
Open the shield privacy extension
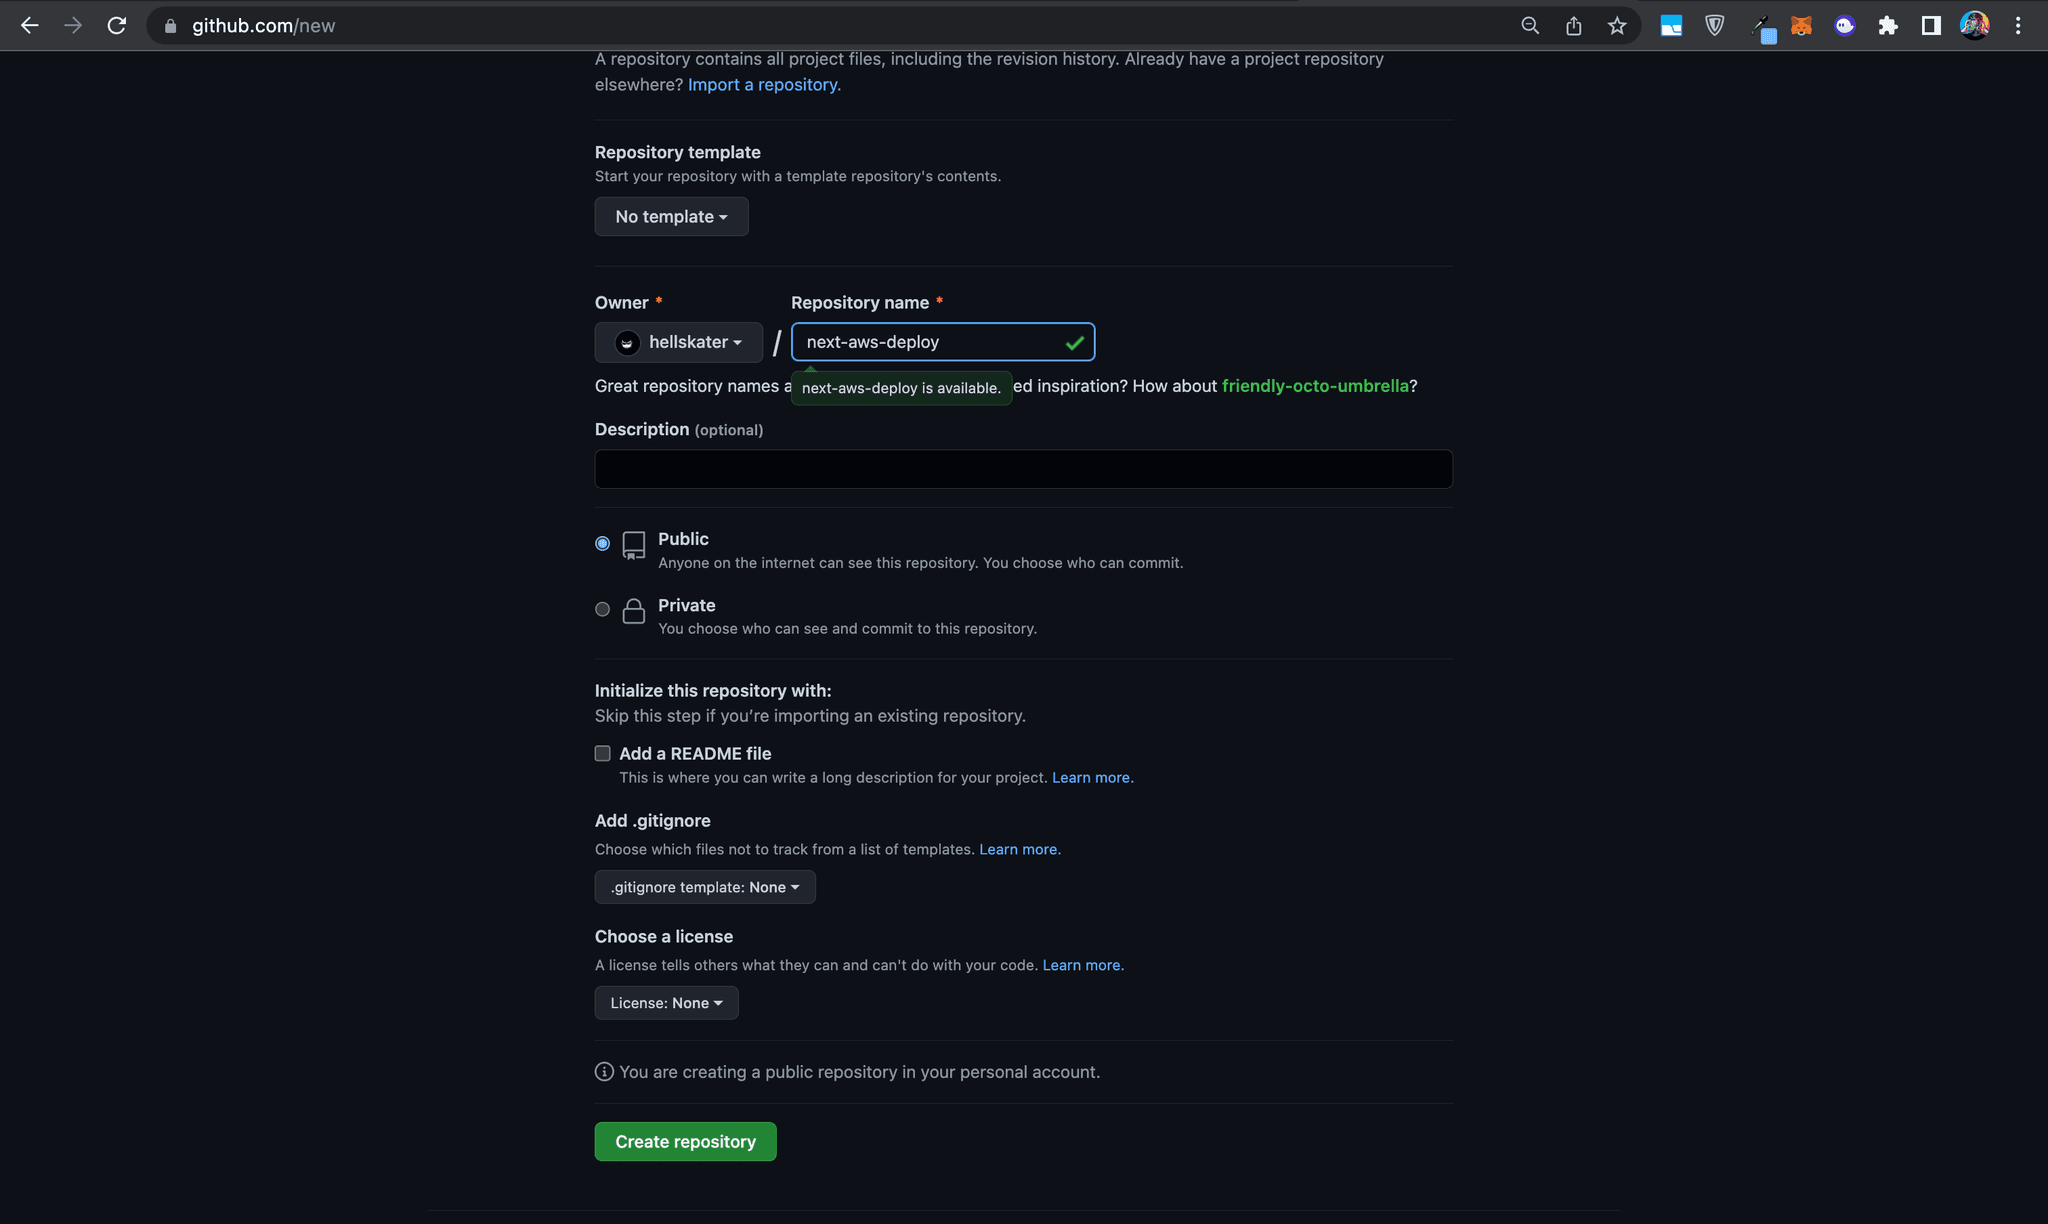click(x=1714, y=25)
